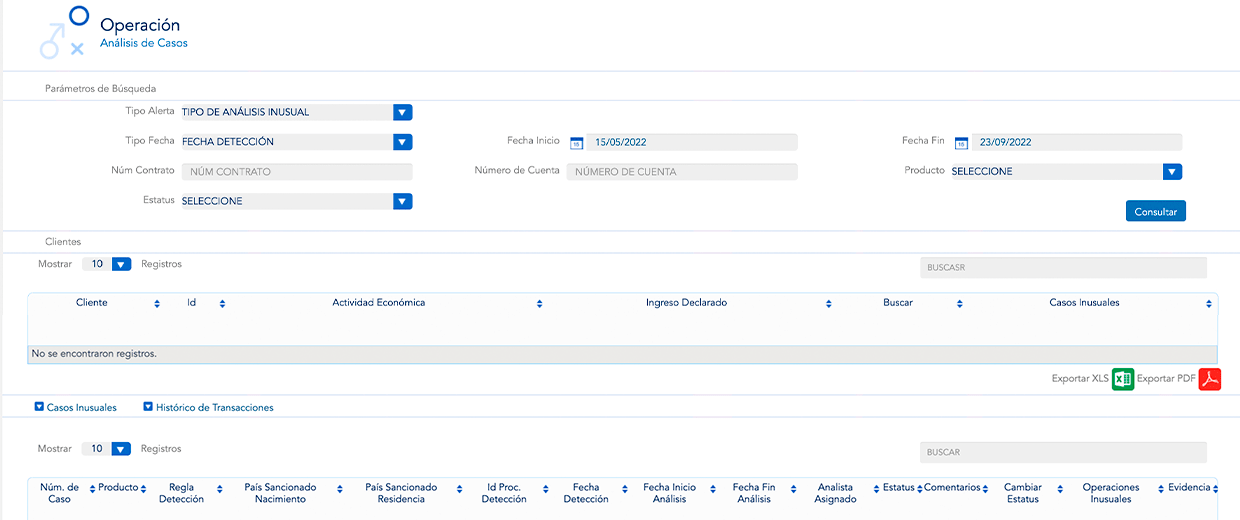Sort by Cliente column arrows
1240x520 pixels.
tap(157, 304)
